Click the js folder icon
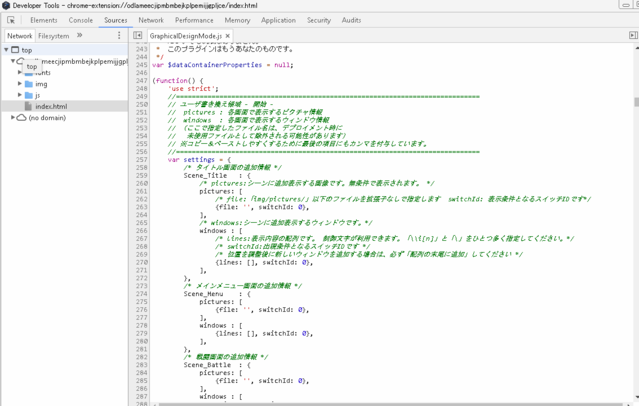This screenshot has height=406, width=639. click(x=29, y=95)
